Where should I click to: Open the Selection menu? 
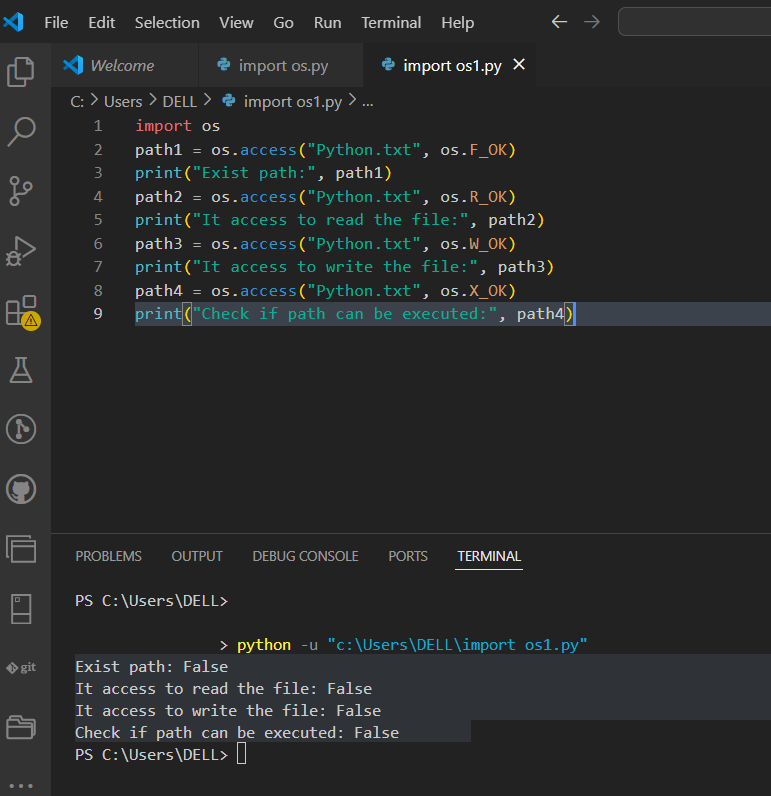167,23
